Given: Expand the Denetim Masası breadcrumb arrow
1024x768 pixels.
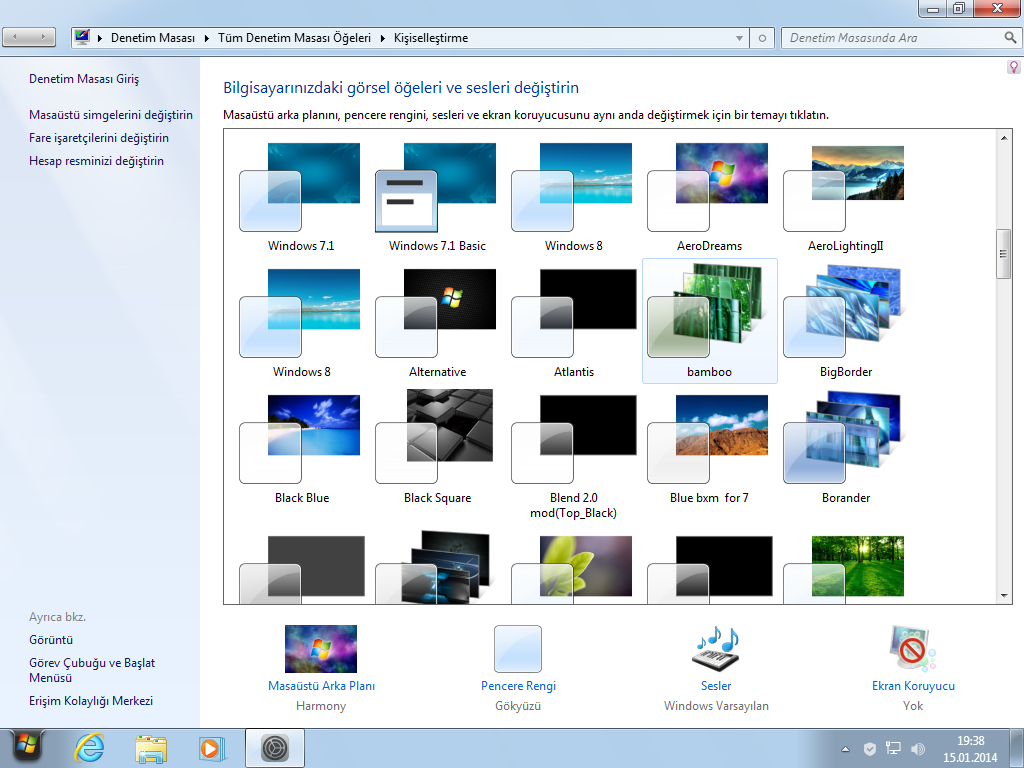Looking at the screenshot, I should 207,38.
